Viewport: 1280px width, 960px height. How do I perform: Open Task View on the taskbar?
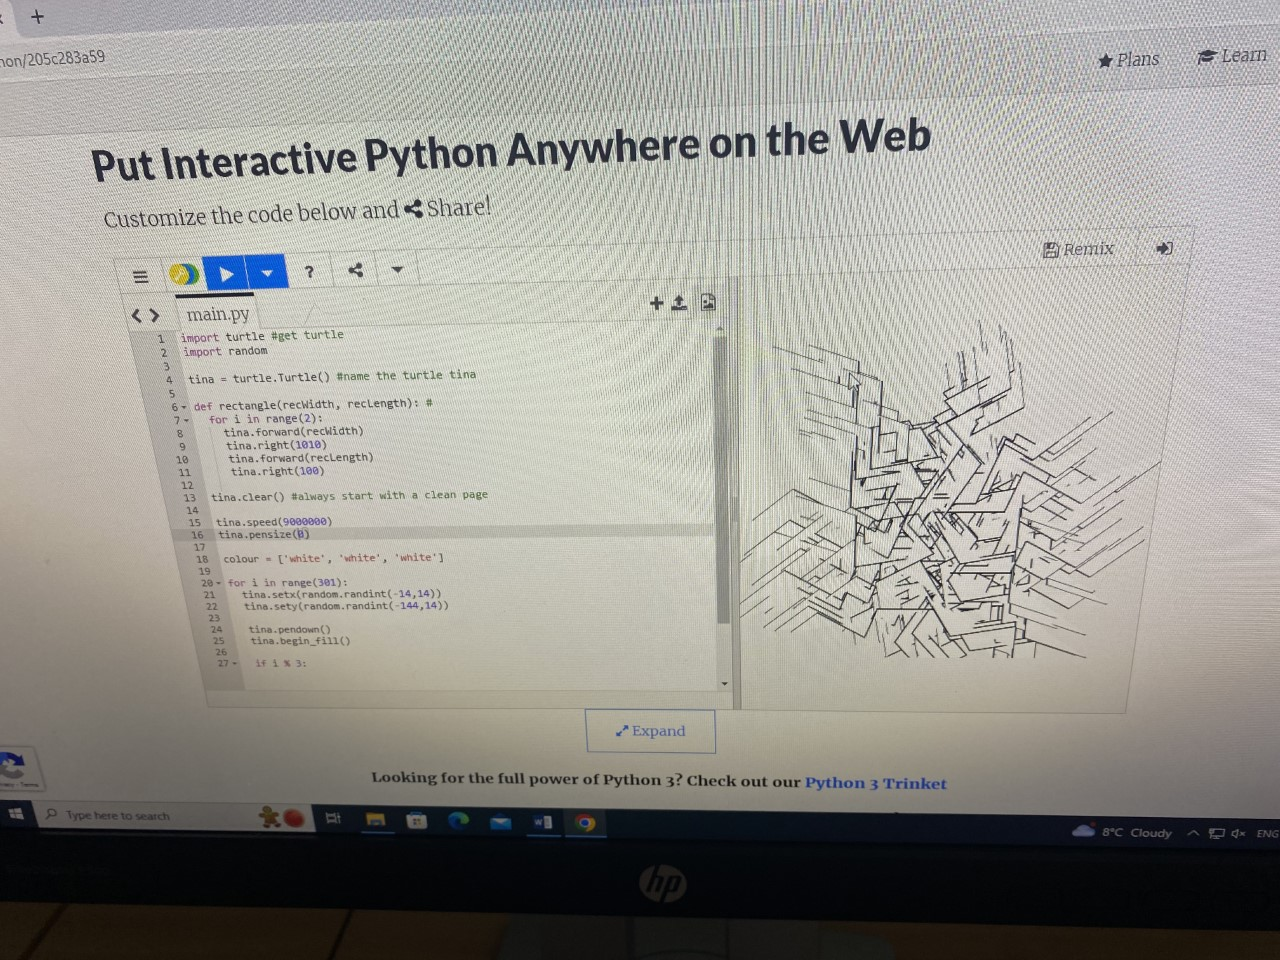click(333, 819)
